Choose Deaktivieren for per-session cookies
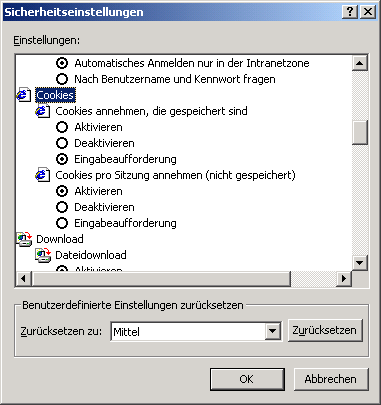Image resolution: width=381 pixels, height=405 pixels. pos(62,207)
